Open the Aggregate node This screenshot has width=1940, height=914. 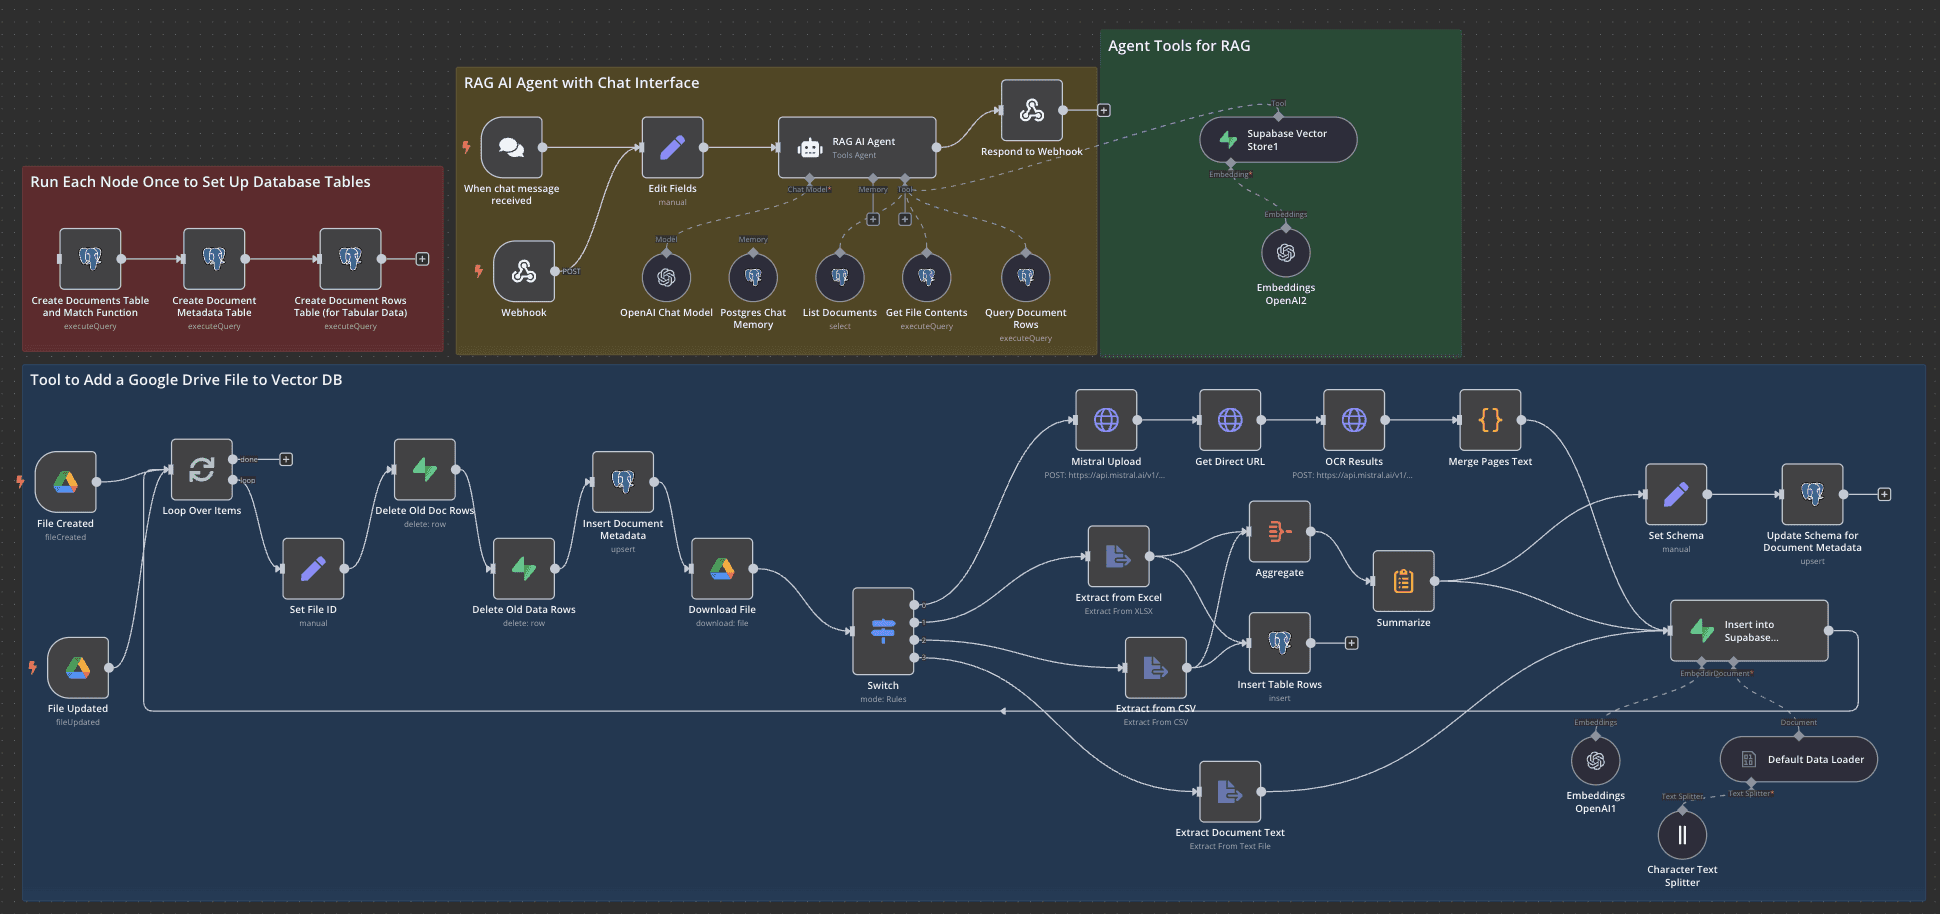[x=1280, y=531]
